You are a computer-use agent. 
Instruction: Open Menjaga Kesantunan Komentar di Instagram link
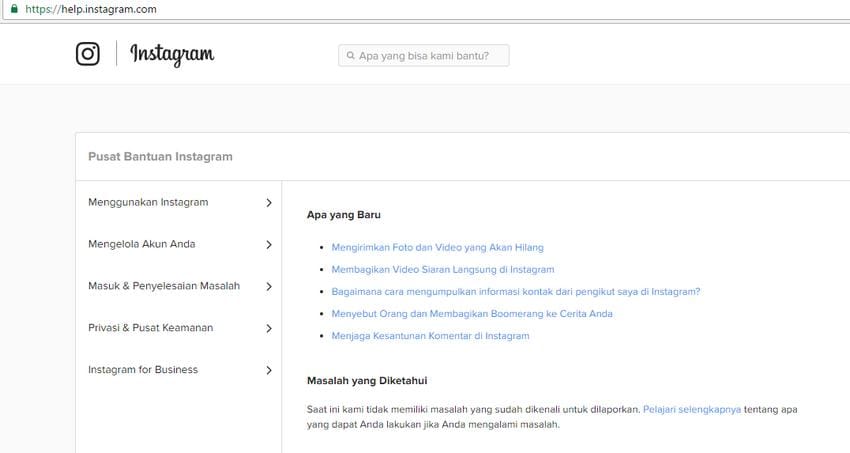(430, 336)
